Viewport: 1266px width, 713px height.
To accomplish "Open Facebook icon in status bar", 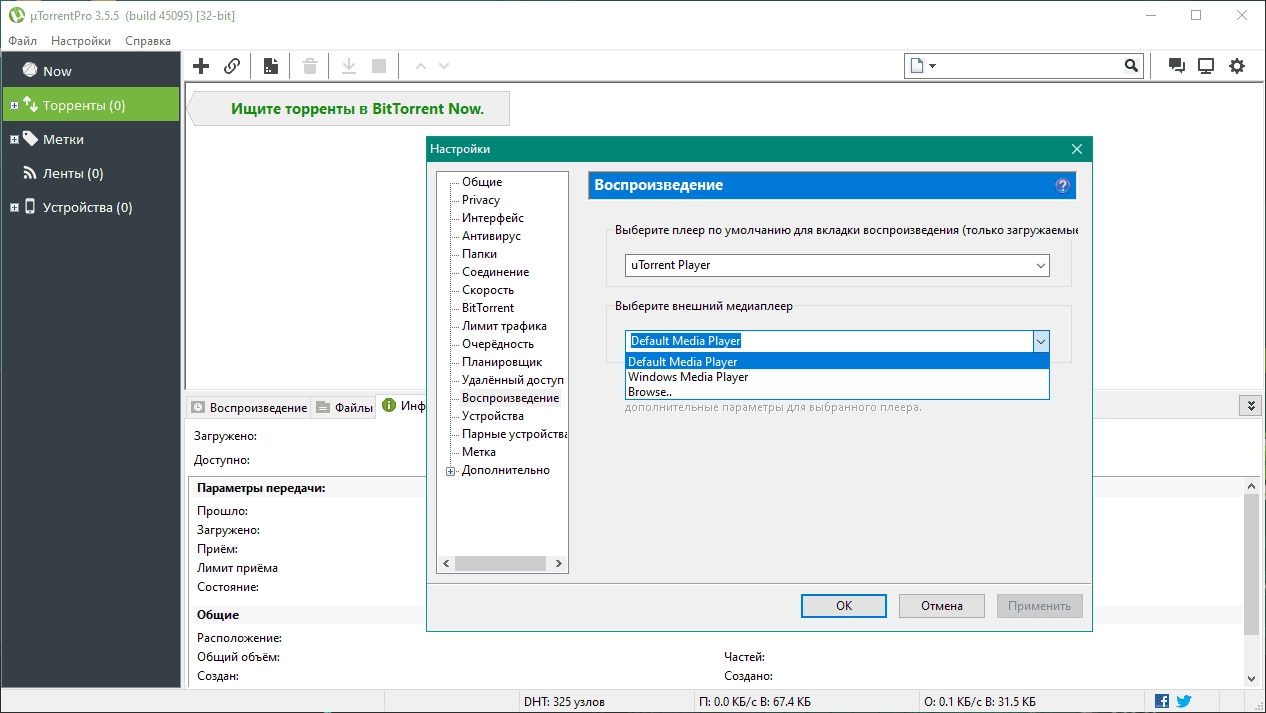I will click(x=1162, y=701).
